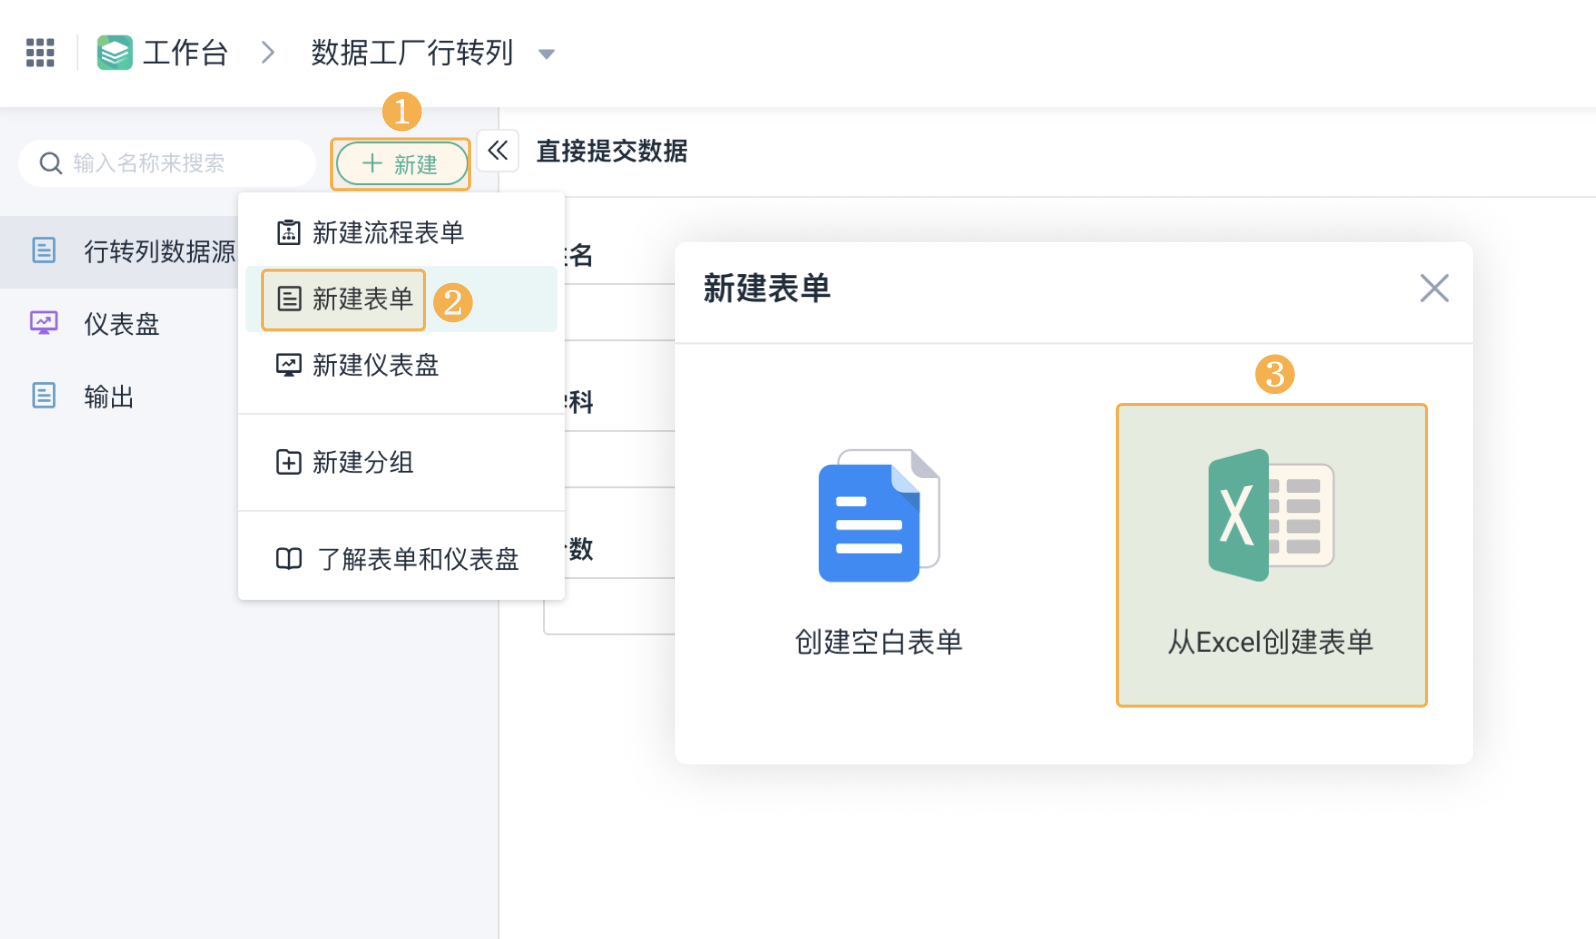Close the 新建表单 dialog
The height and width of the screenshot is (939, 1596).
click(1434, 289)
